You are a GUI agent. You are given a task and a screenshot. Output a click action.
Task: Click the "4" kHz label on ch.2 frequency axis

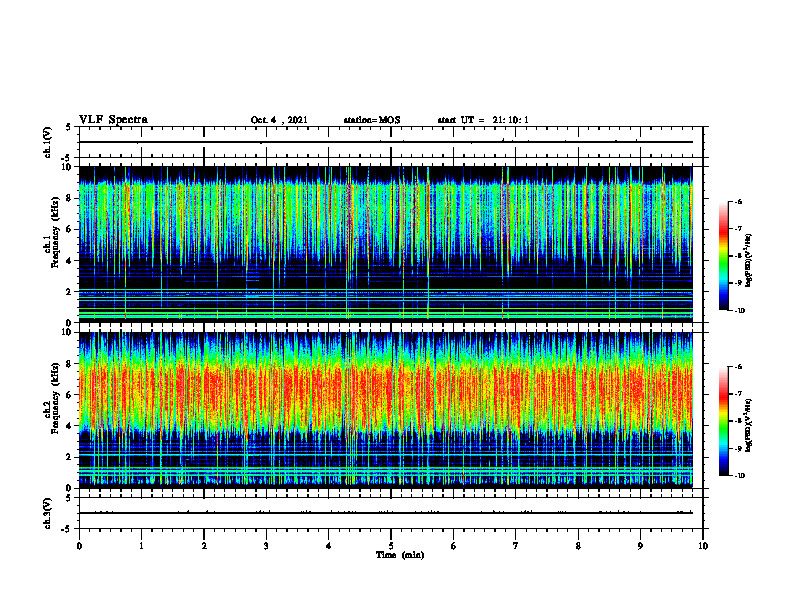click(x=69, y=426)
